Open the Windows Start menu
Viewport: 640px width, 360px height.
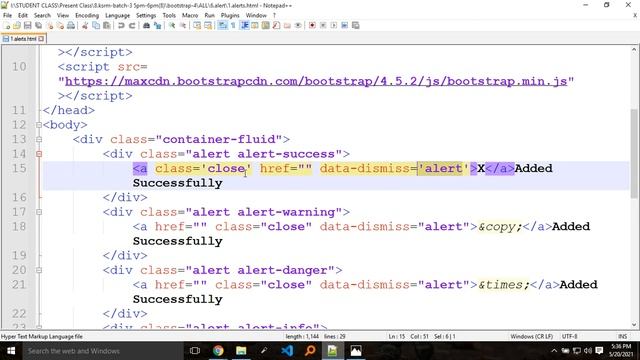tap(11, 351)
